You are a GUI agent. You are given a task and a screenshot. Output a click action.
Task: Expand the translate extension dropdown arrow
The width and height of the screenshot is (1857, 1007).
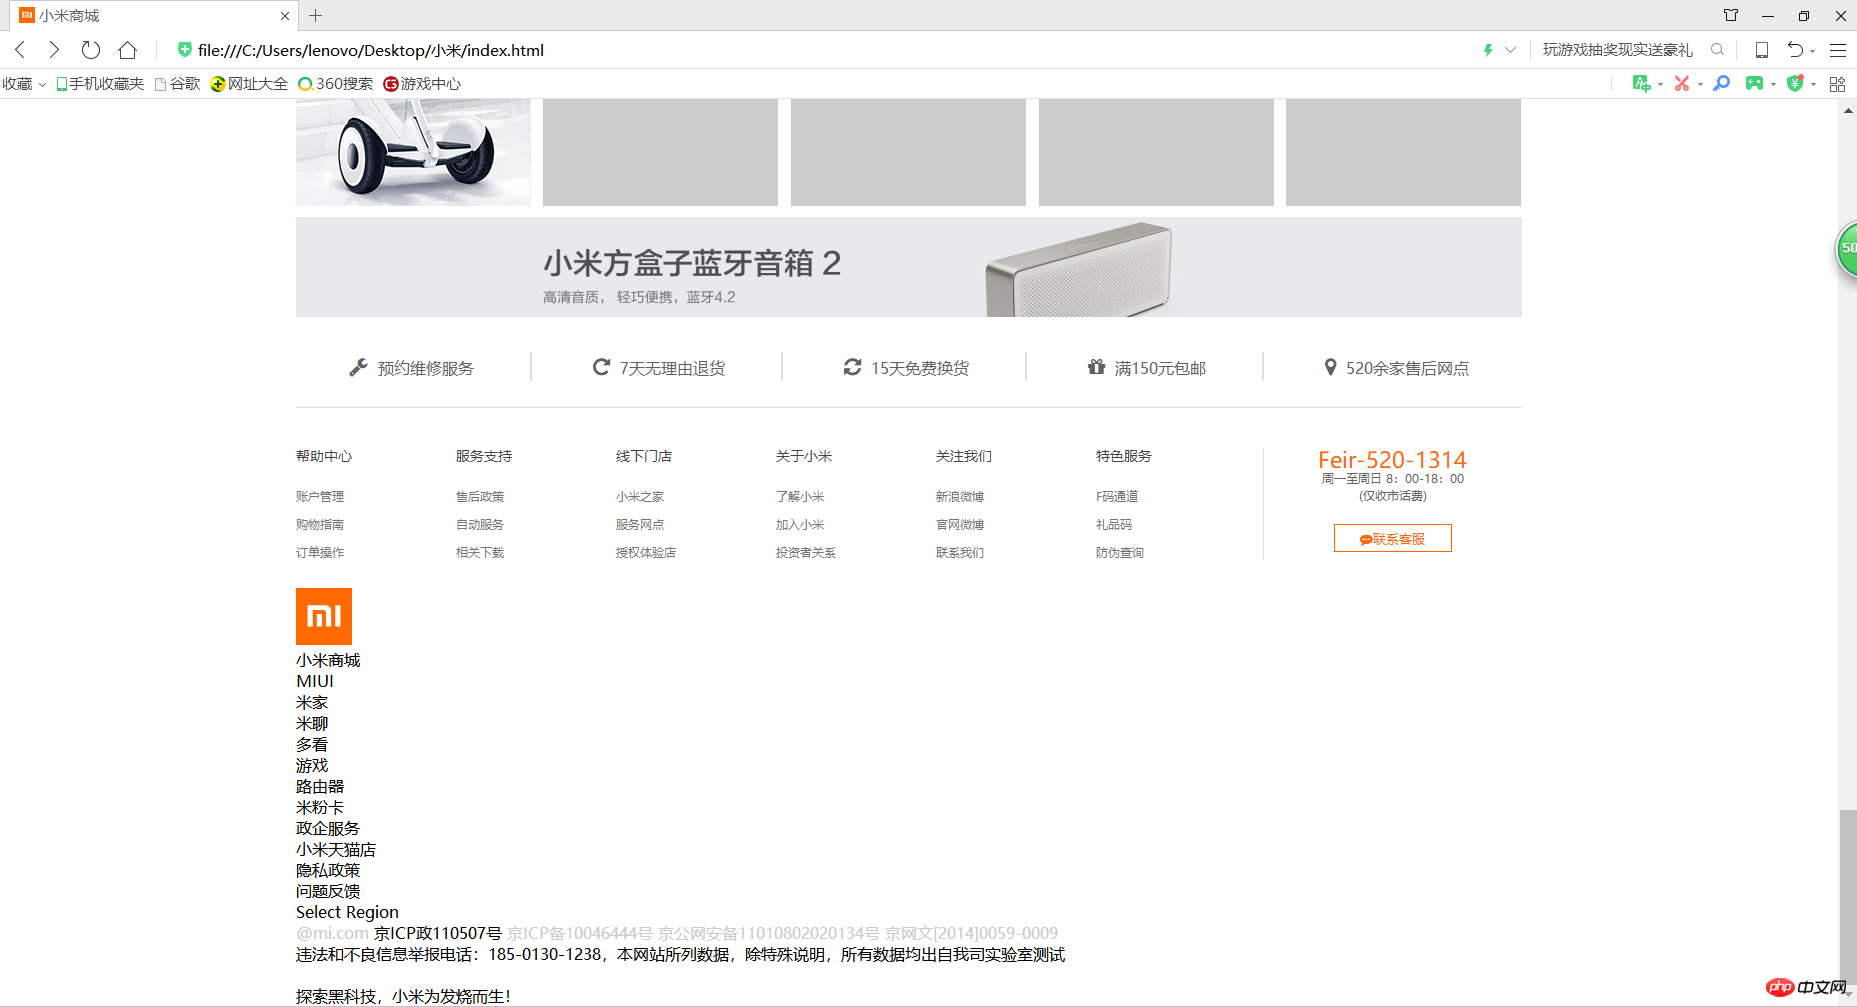click(x=1660, y=85)
